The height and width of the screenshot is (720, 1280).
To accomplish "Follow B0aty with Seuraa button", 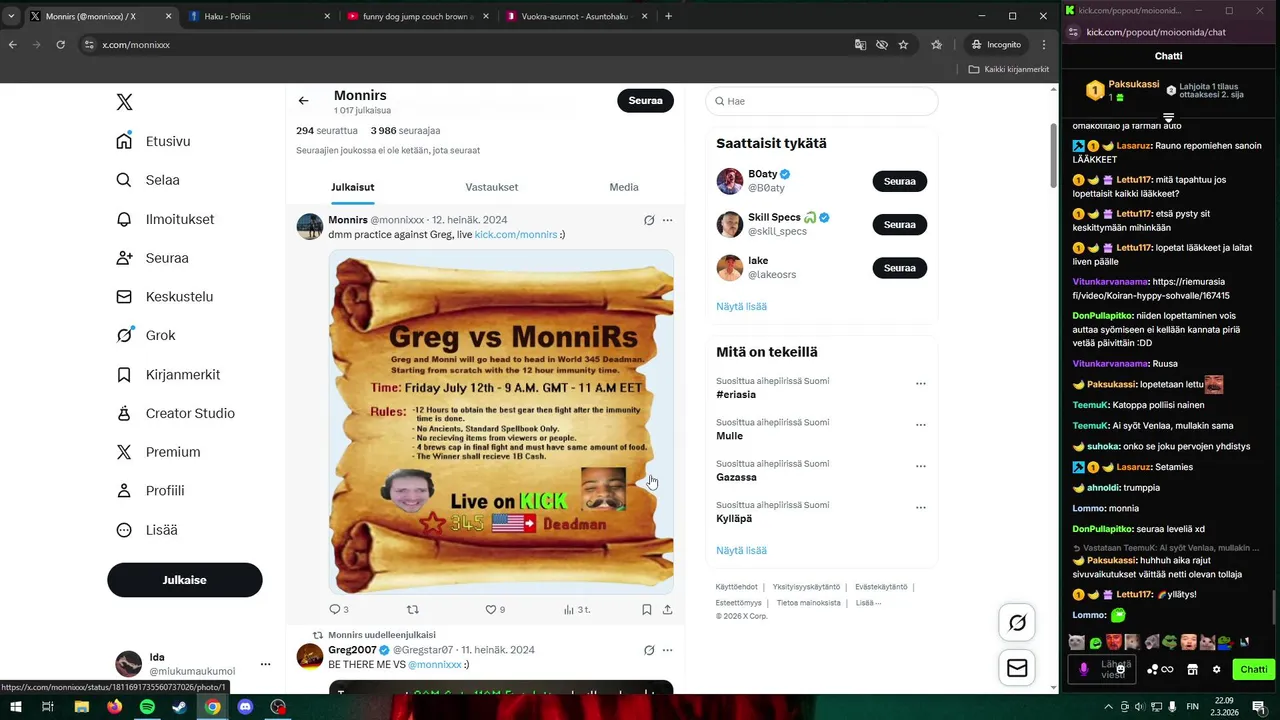I will 900,181.
